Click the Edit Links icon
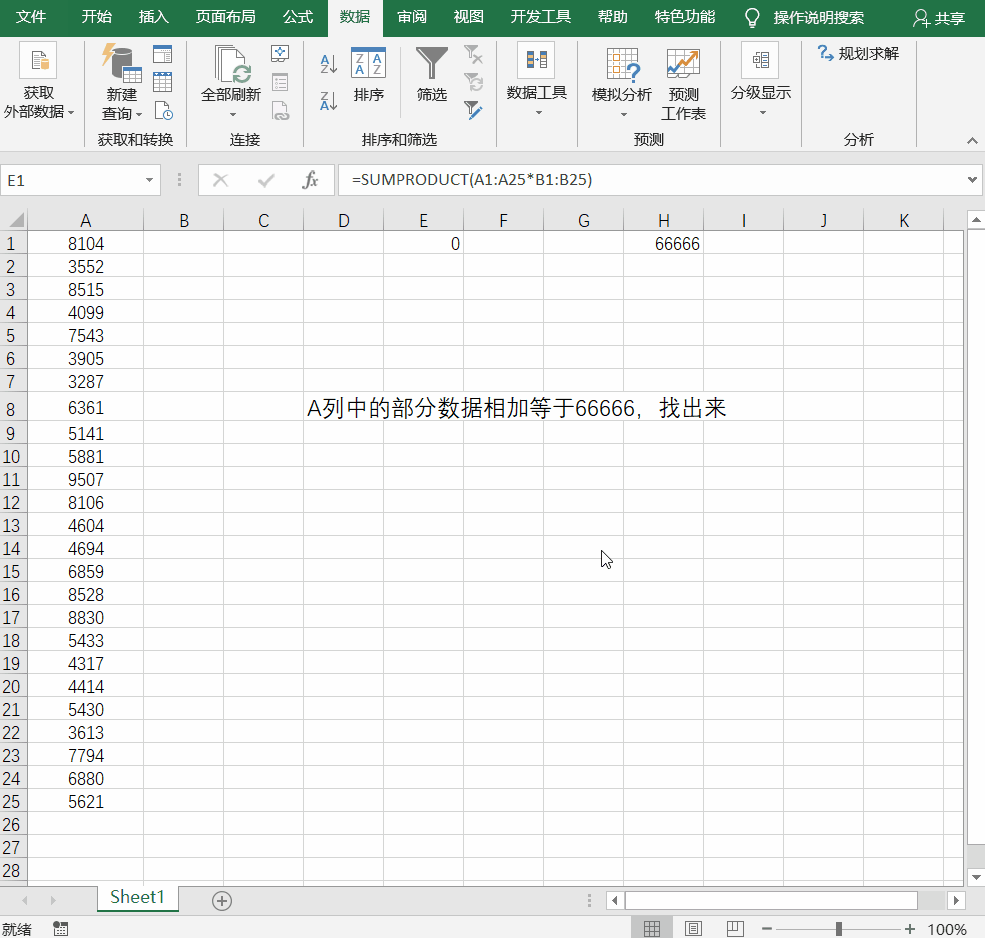Viewport: 985px width, 938px height. coord(280,111)
